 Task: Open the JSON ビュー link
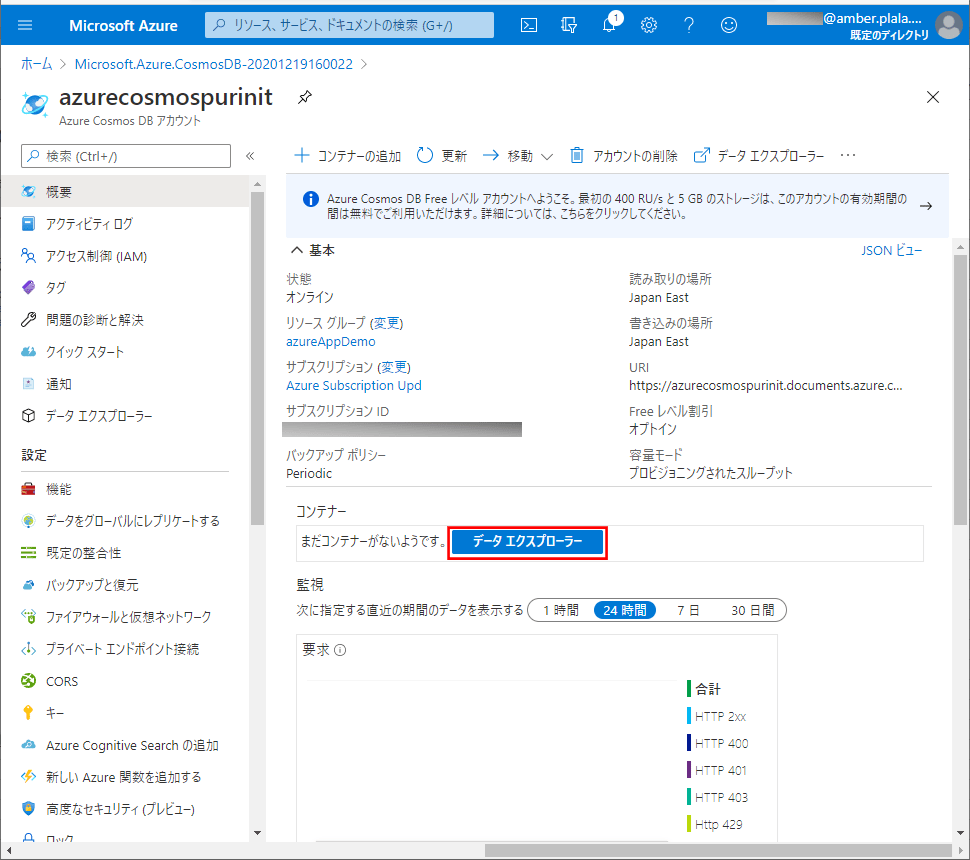pyautogui.click(x=891, y=251)
